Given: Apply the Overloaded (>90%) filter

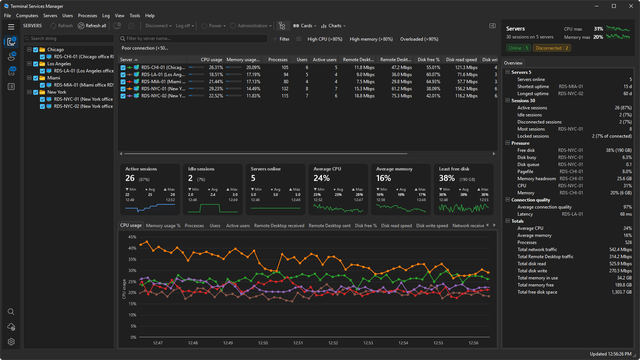Looking at the screenshot, I should click(x=419, y=39).
